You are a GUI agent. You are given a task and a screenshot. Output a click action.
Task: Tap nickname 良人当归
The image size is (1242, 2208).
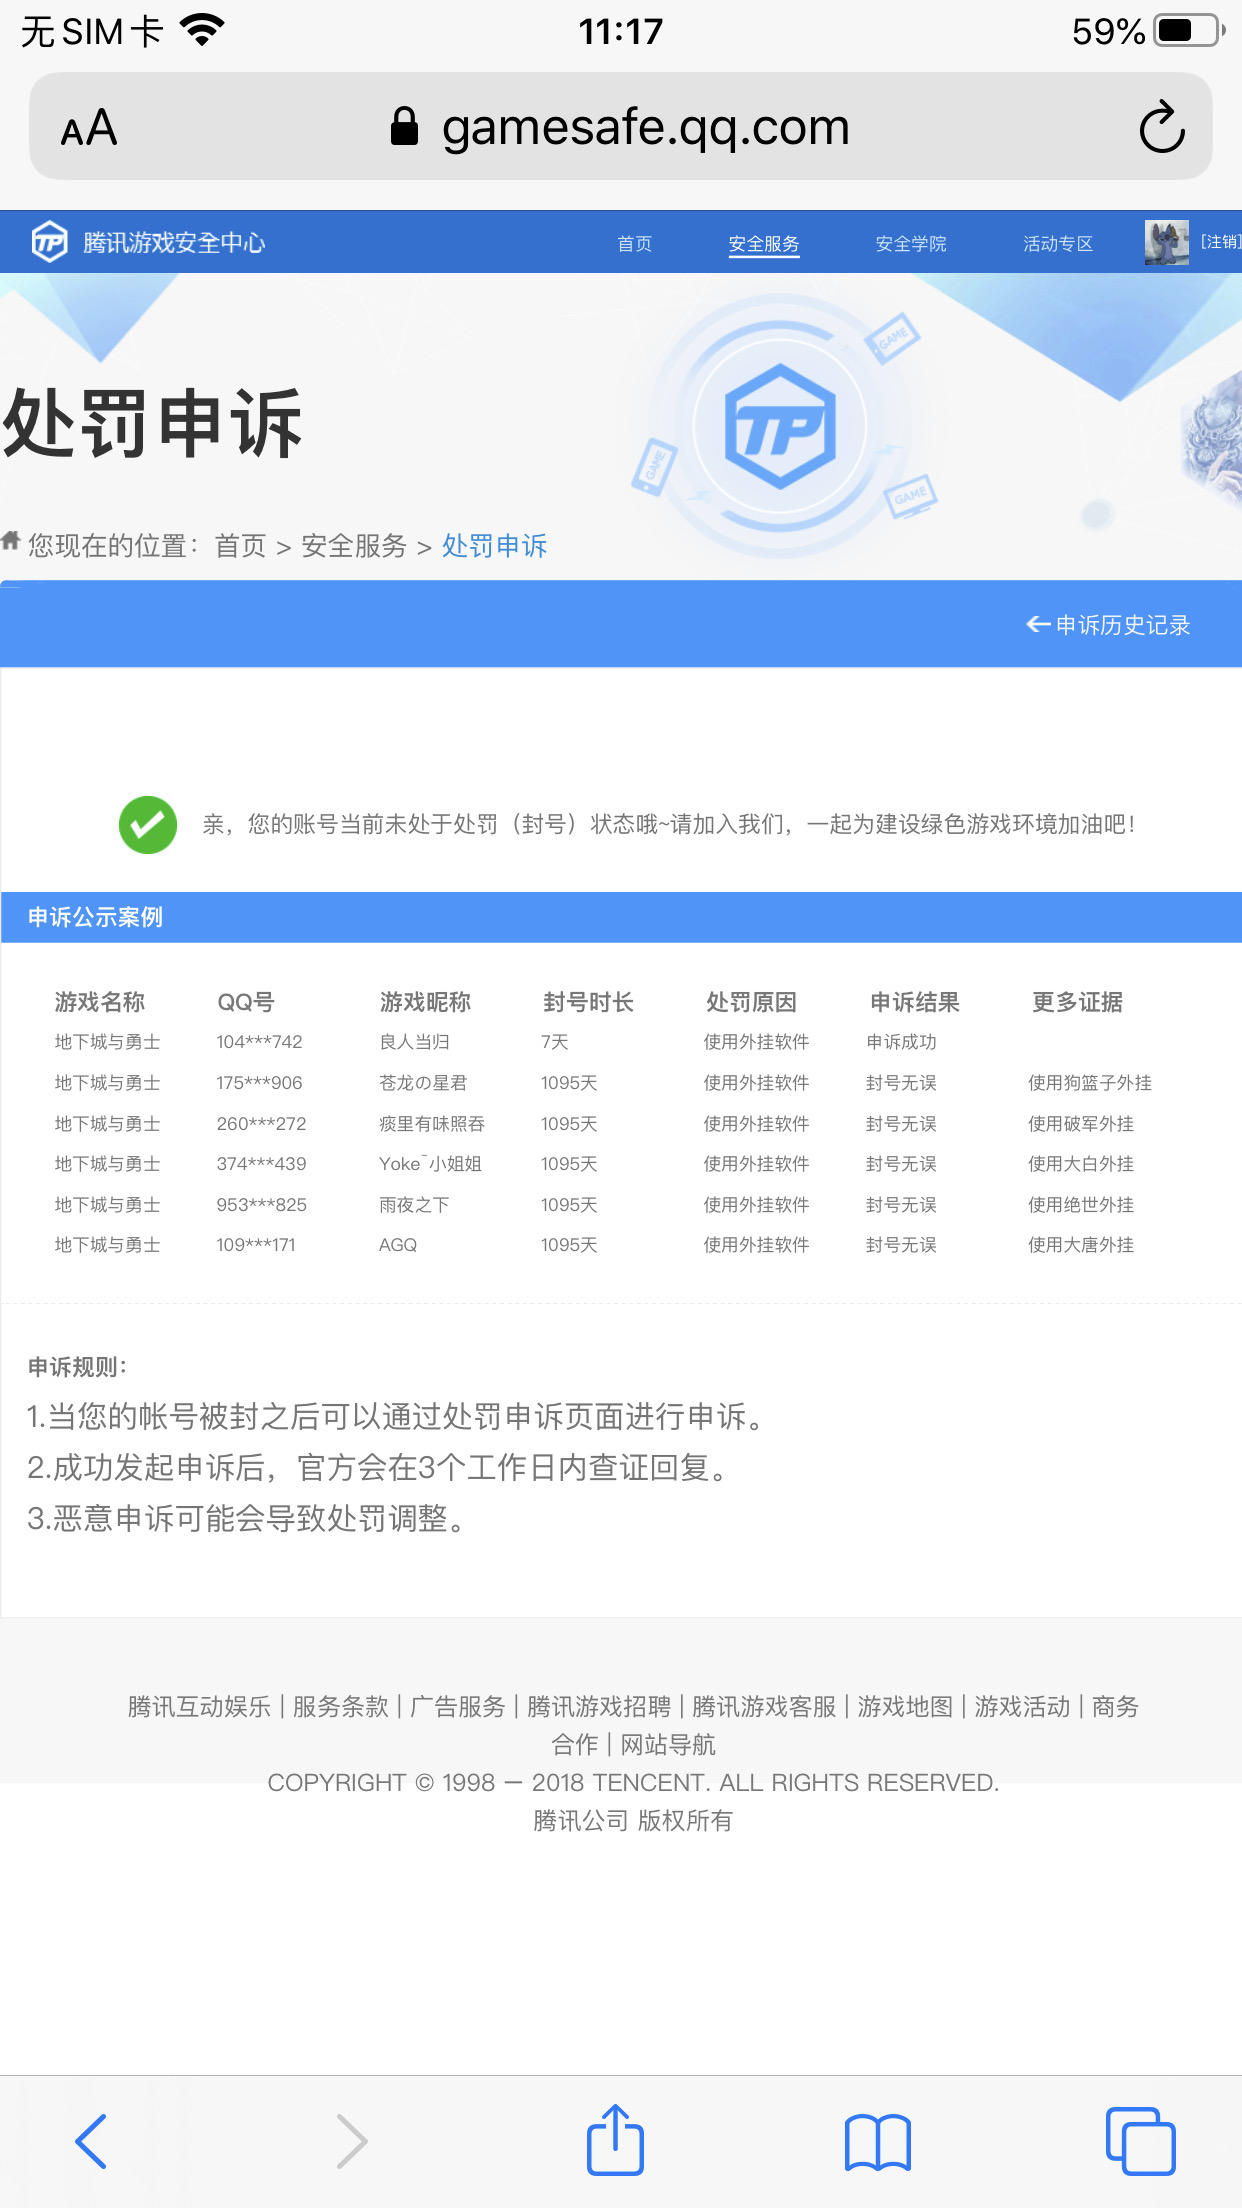click(x=414, y=1042)
